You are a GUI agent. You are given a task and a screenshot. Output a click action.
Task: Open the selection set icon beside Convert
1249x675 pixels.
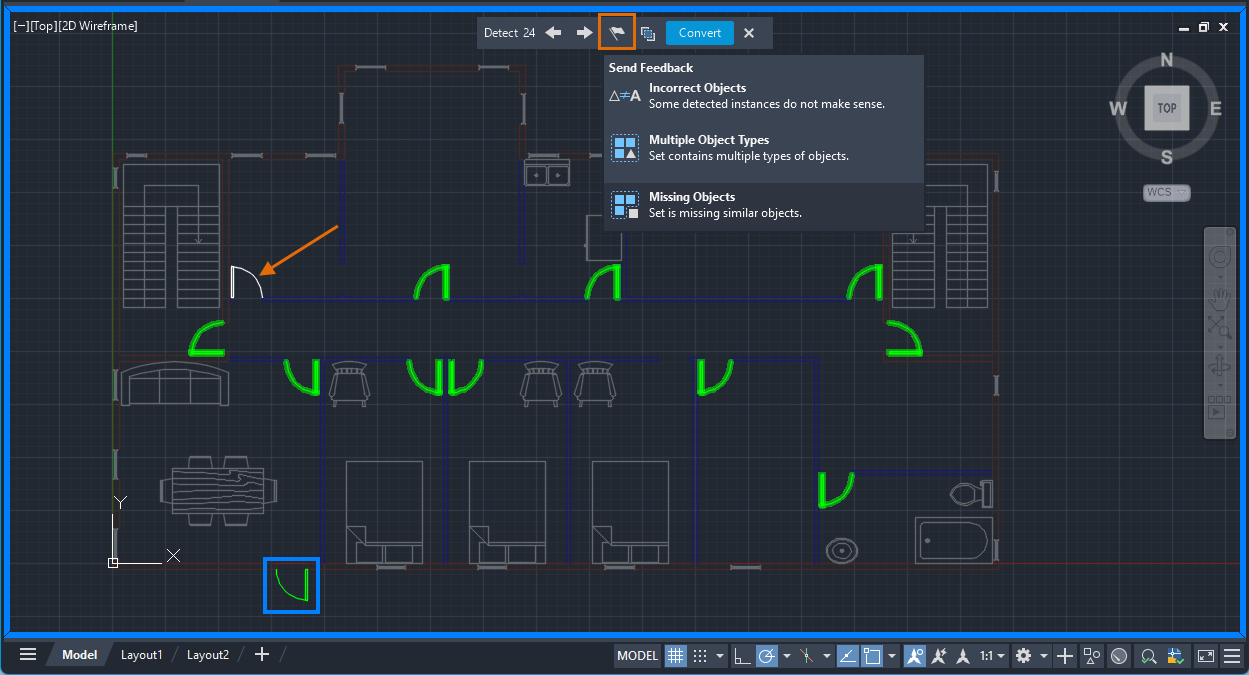coord(648,33)
